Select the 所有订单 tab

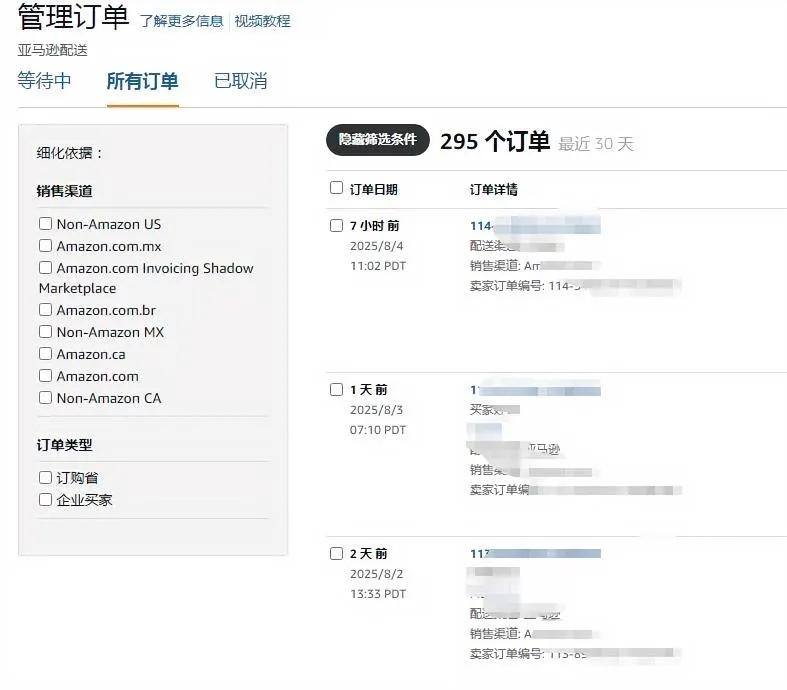[x=143, y=81]
